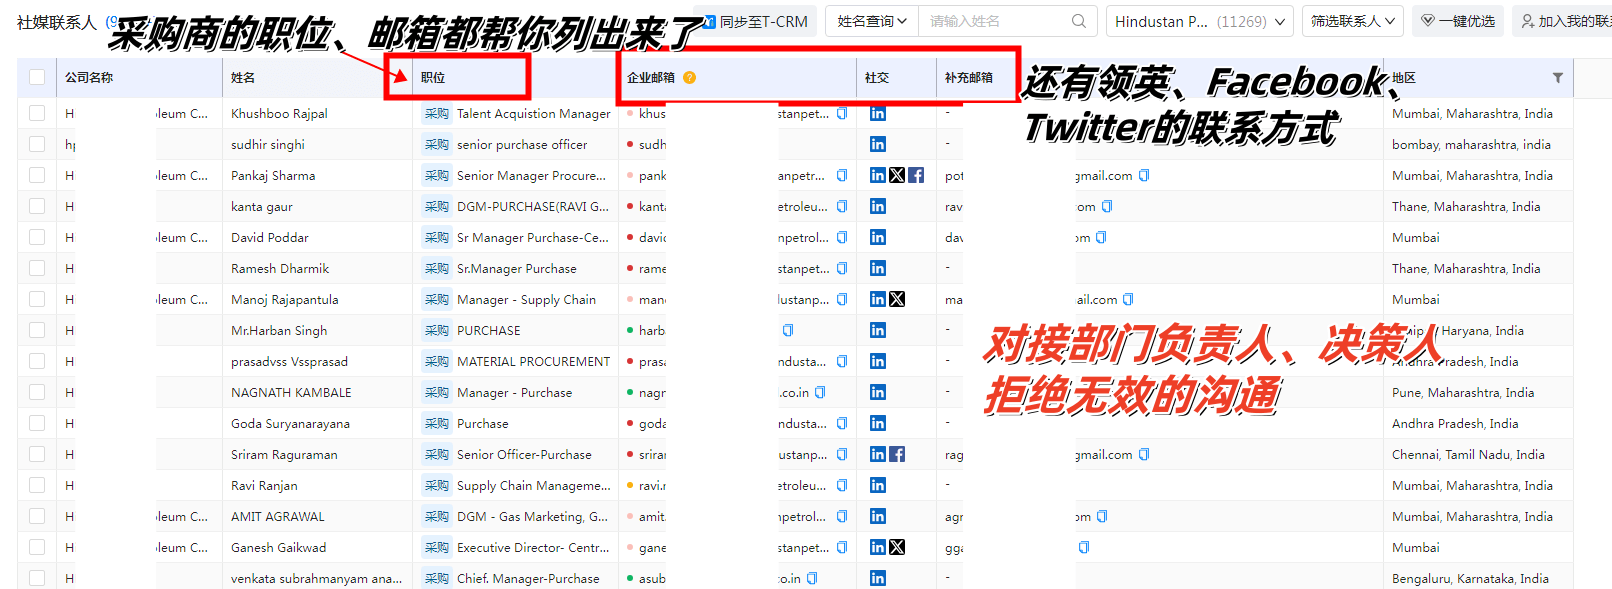This screenshot has width=1612, height=589.
Task: Click the 同步至T-CRM button
Action: [x=758, y=21]
